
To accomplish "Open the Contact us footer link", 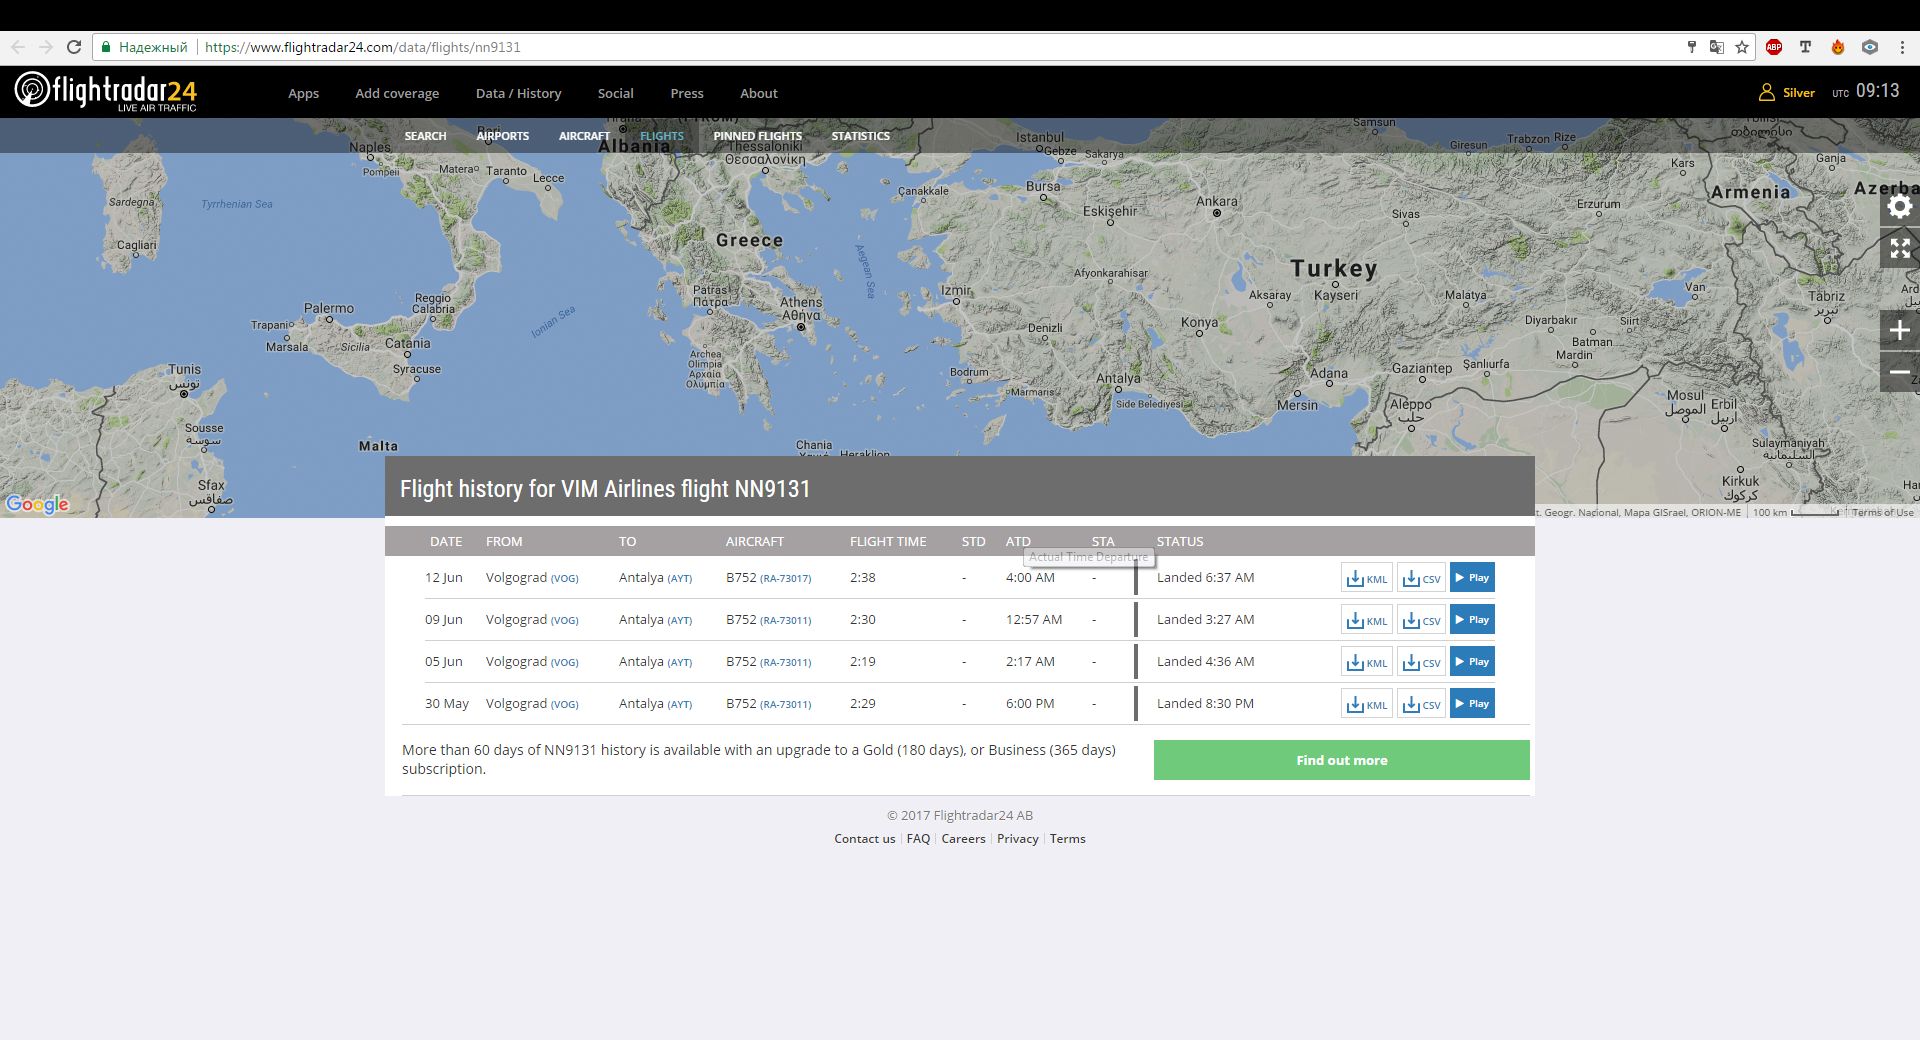I will [x=864, y=839].
